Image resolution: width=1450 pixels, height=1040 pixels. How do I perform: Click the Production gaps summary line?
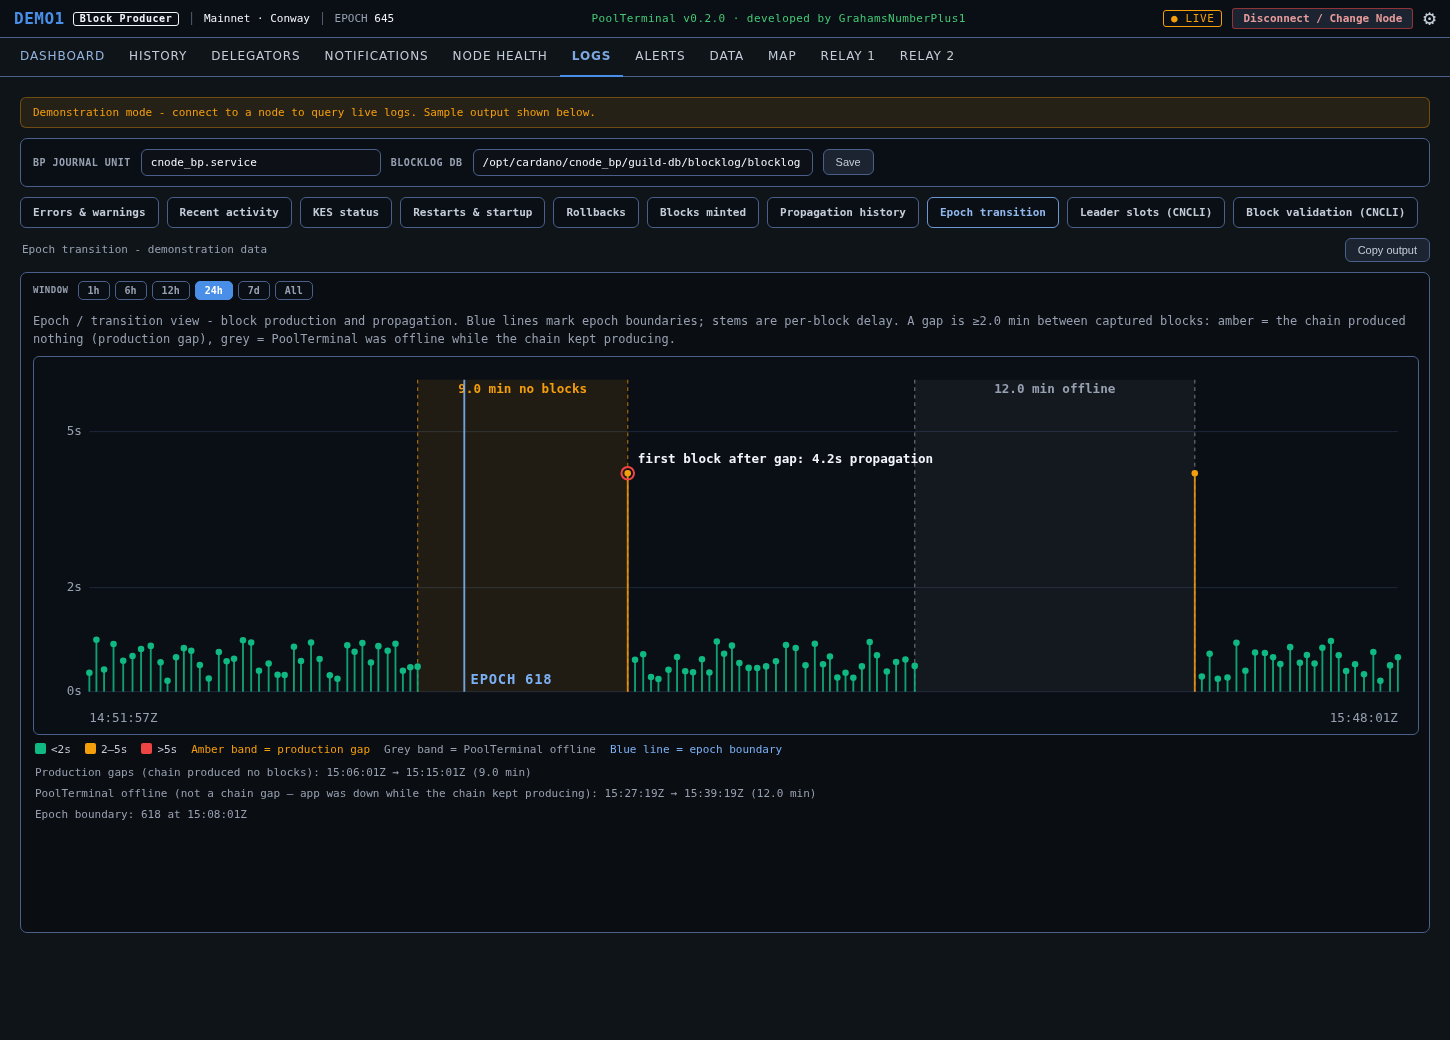pyautogui.click(x=283, y=773)
